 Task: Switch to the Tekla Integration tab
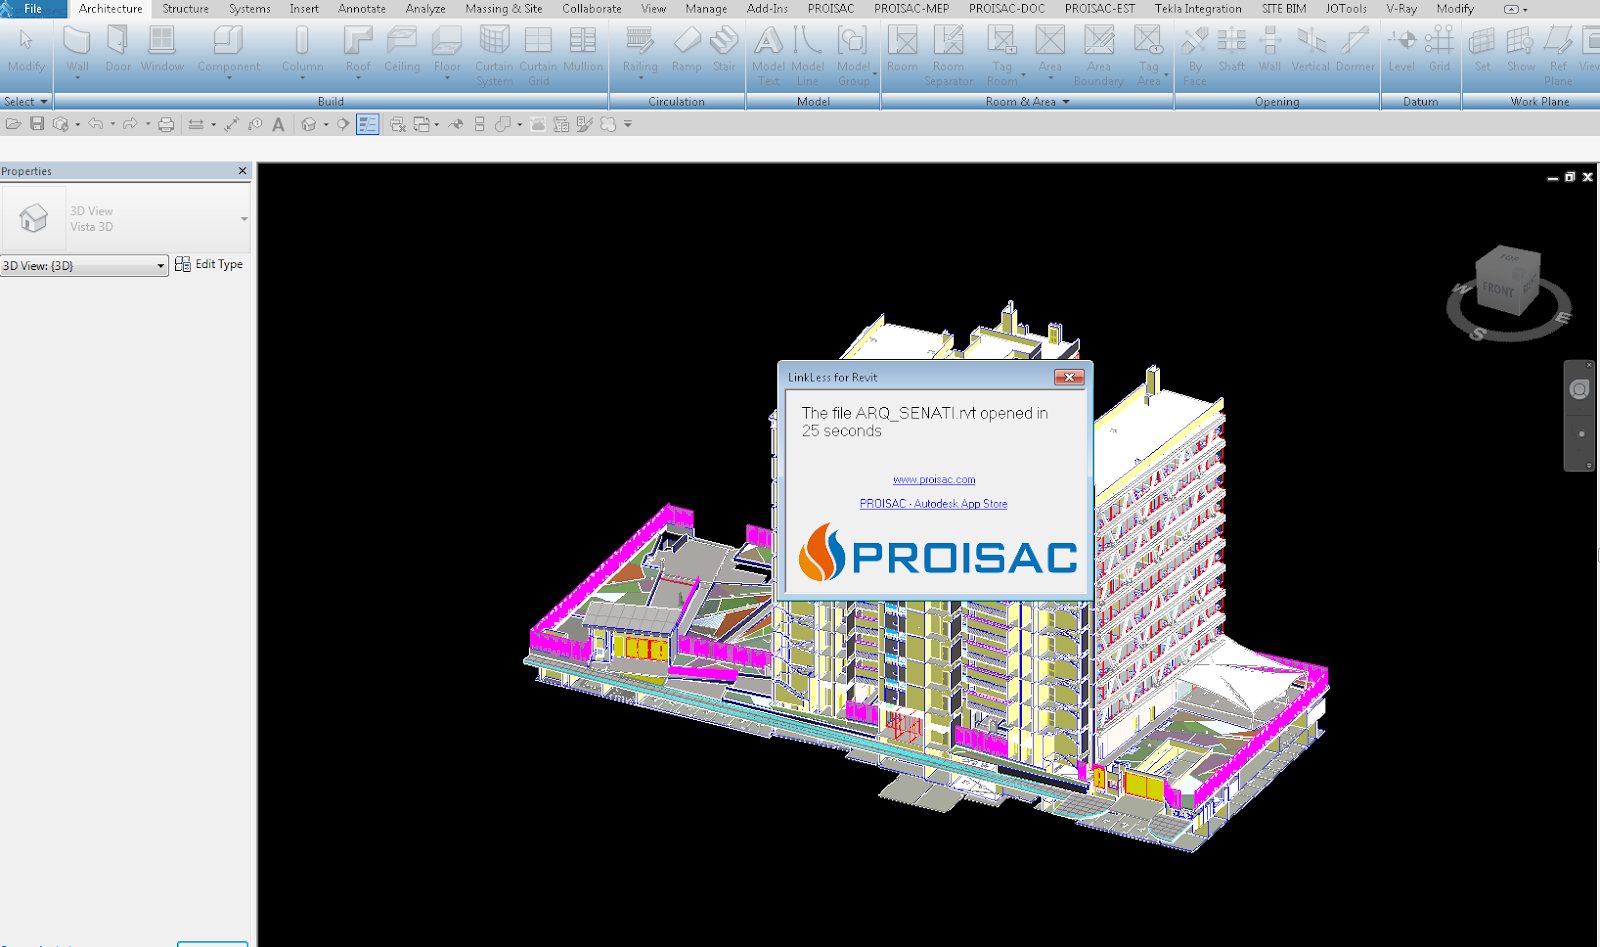coord(1198,9)
